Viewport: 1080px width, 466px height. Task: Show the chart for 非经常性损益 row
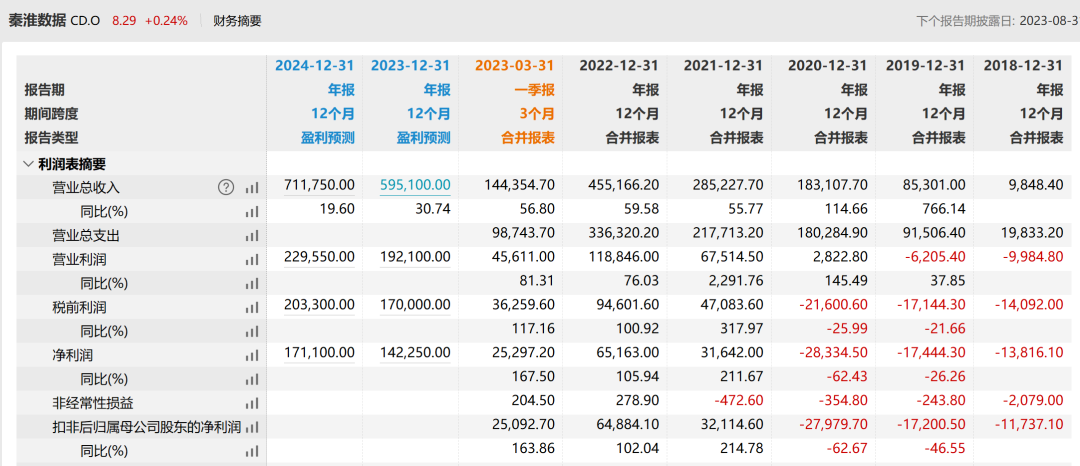(x=252, y=403)
